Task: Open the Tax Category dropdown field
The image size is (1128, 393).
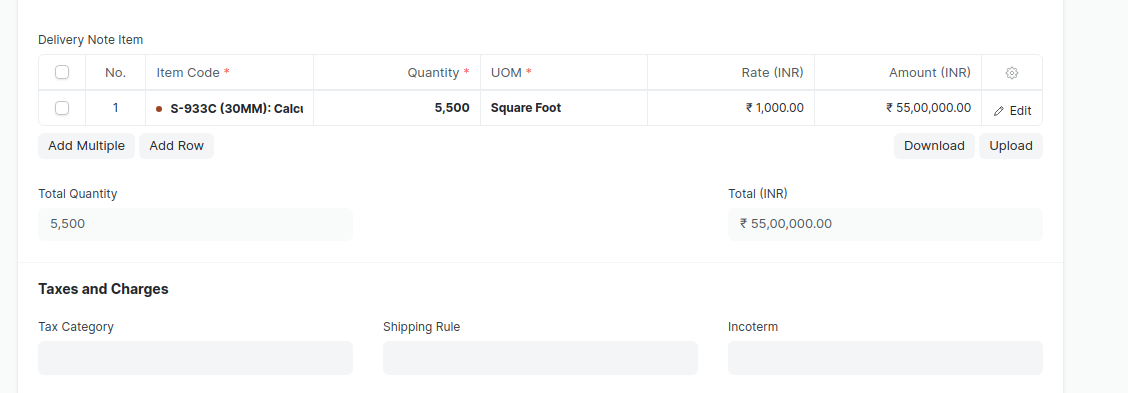Action: click(195, 358)
